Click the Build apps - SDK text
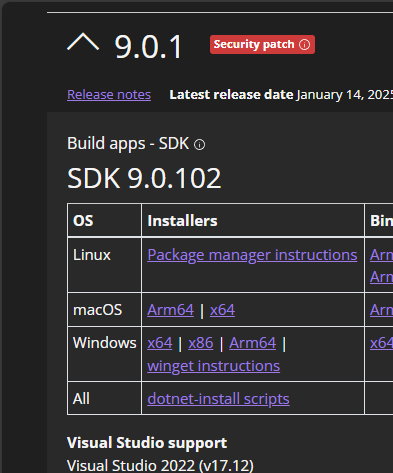The height and width of the screenshot is (473, 393). pos(128,144)
